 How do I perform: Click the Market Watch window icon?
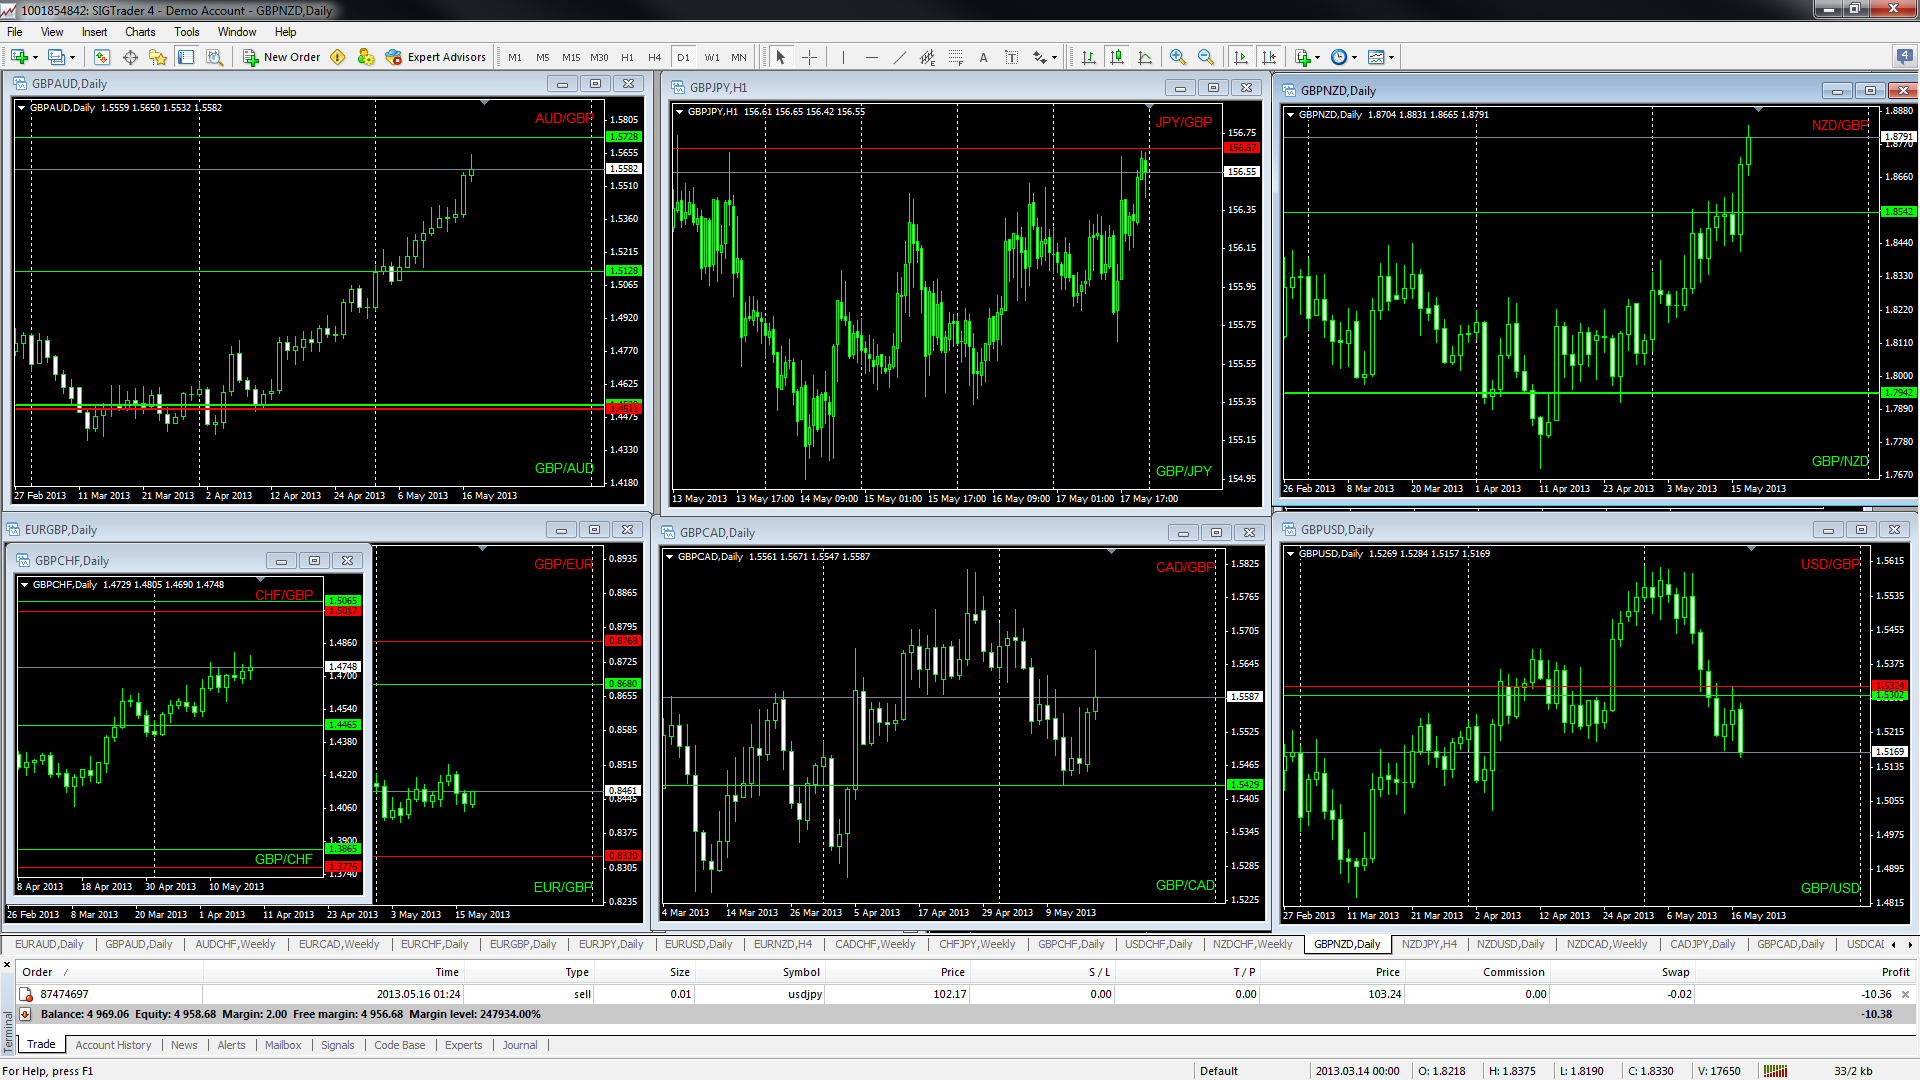[102, 57]
